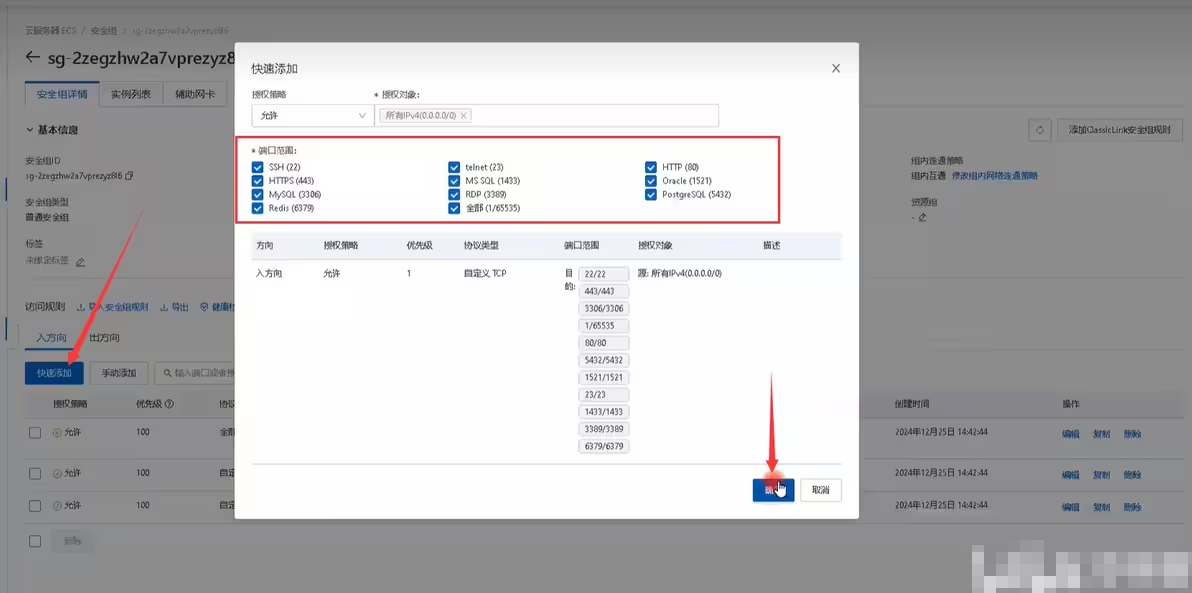Click the 80/80 port tag

coord(604,343)
